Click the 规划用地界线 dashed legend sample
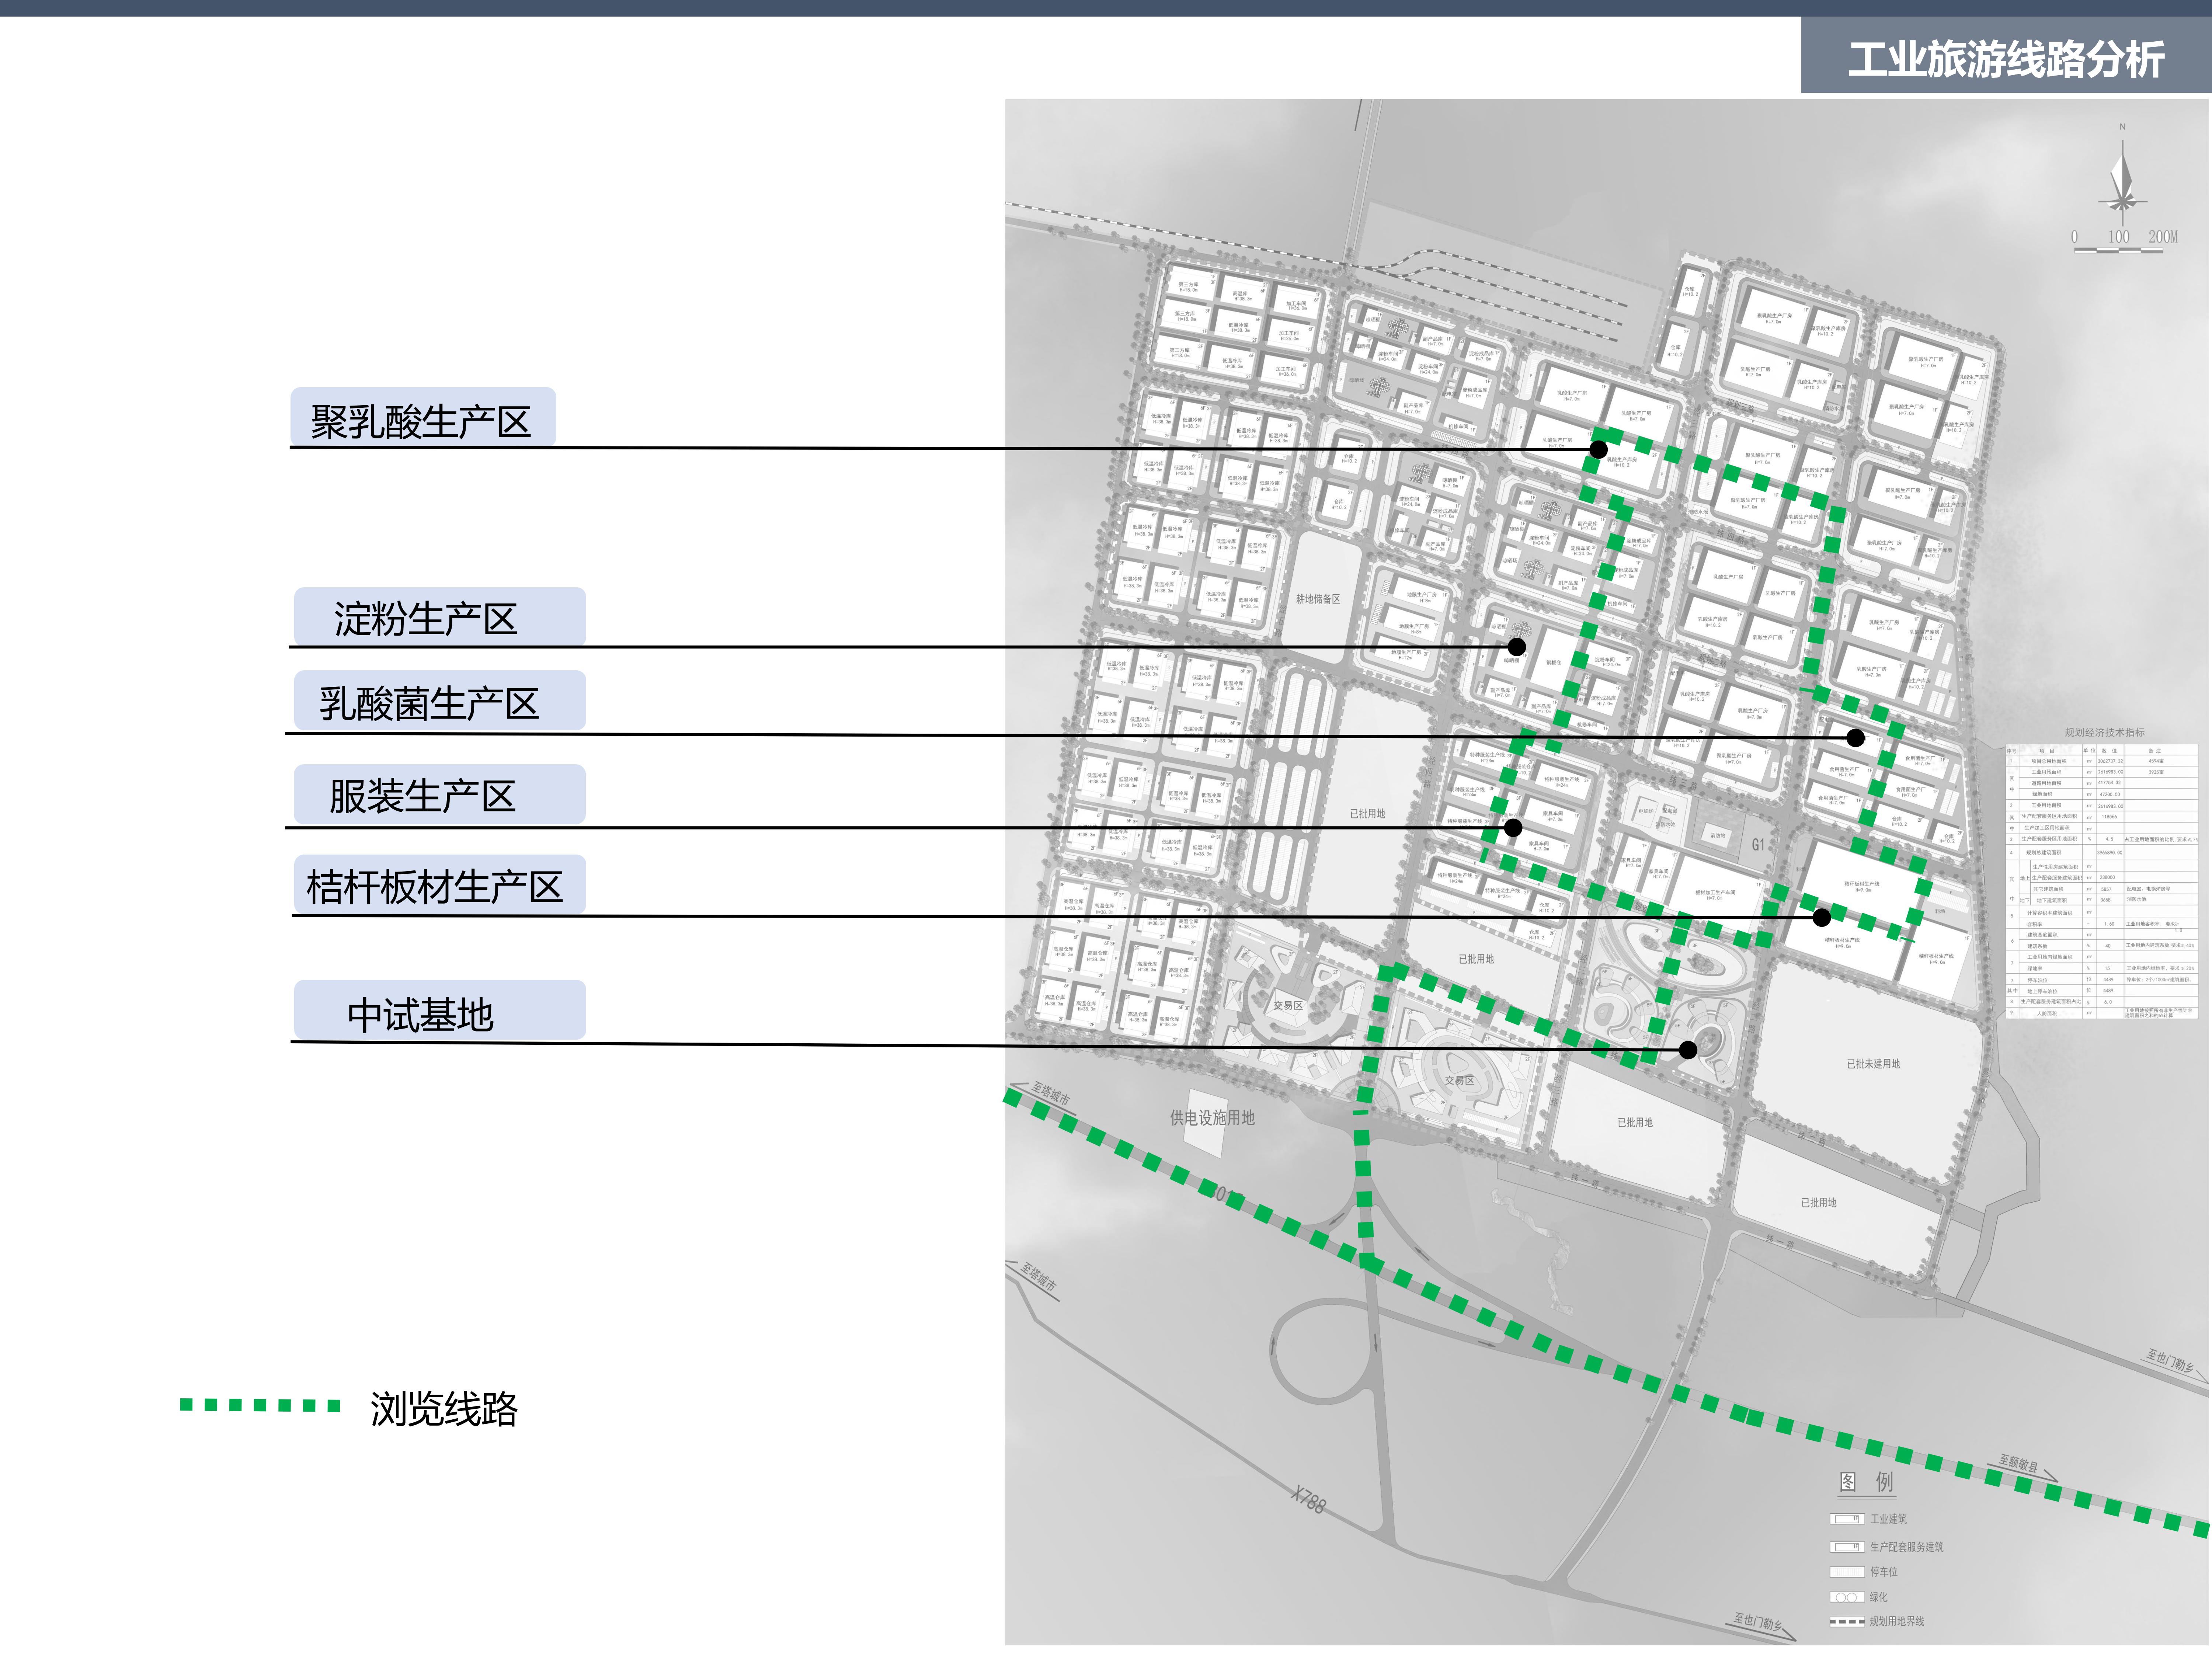Image resolution: width=2212 pixels, height=1659 pixels. [x=1847, y=1622]
